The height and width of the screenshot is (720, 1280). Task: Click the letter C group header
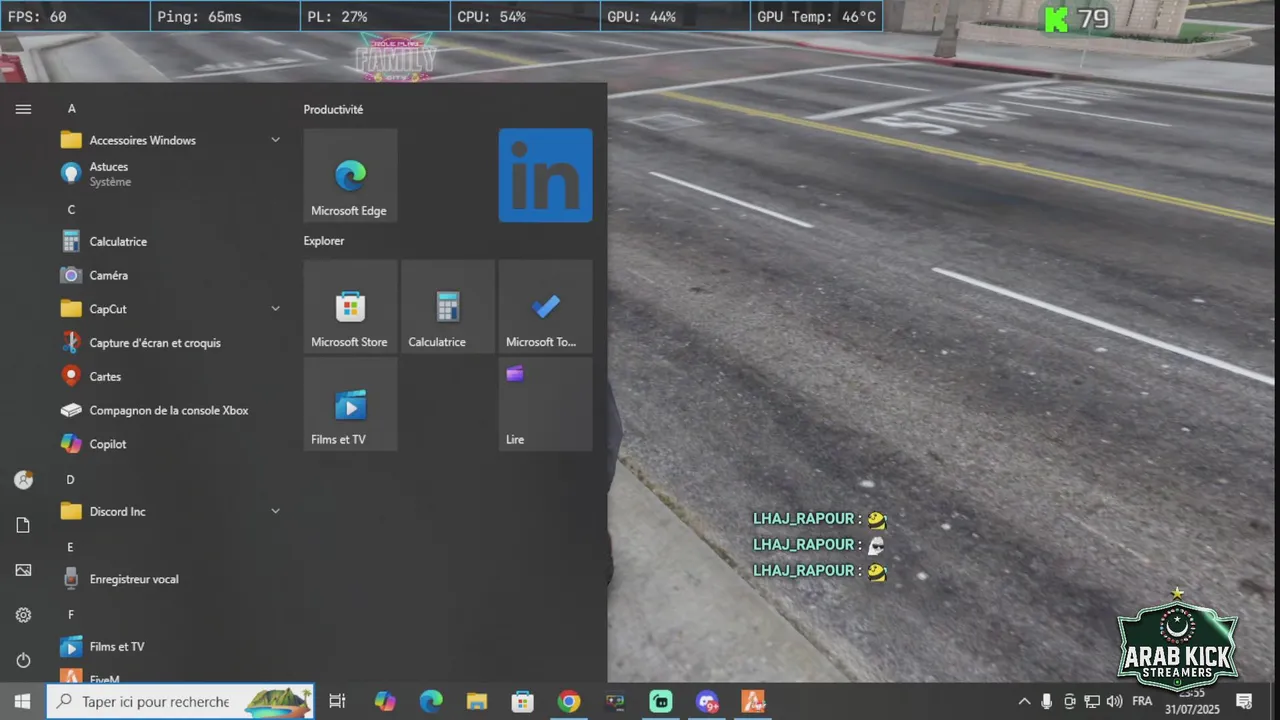coord(71,209)
